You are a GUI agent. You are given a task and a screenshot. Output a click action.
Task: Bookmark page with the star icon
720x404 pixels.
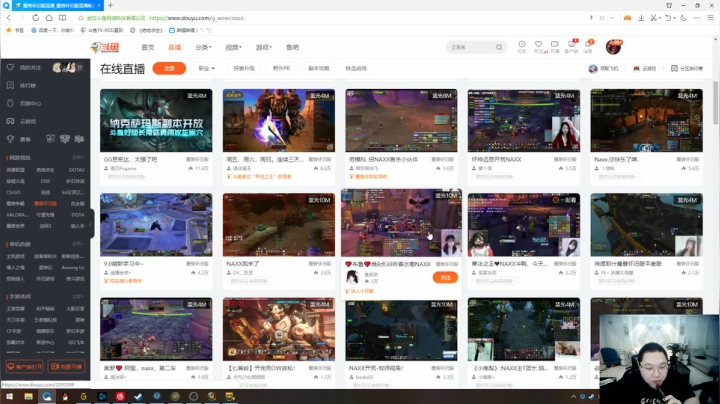click(81, 18)
